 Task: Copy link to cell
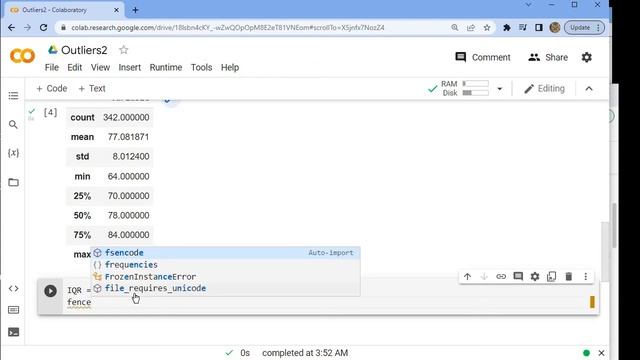(501, 277)
